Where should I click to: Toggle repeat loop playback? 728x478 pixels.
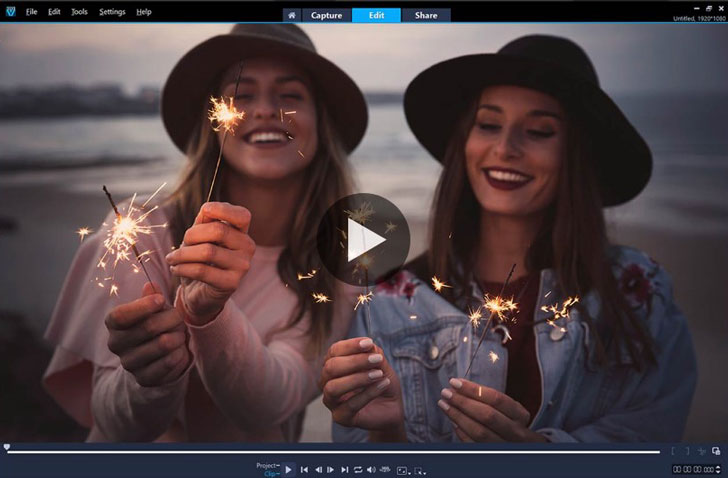[x=358, y=469]
